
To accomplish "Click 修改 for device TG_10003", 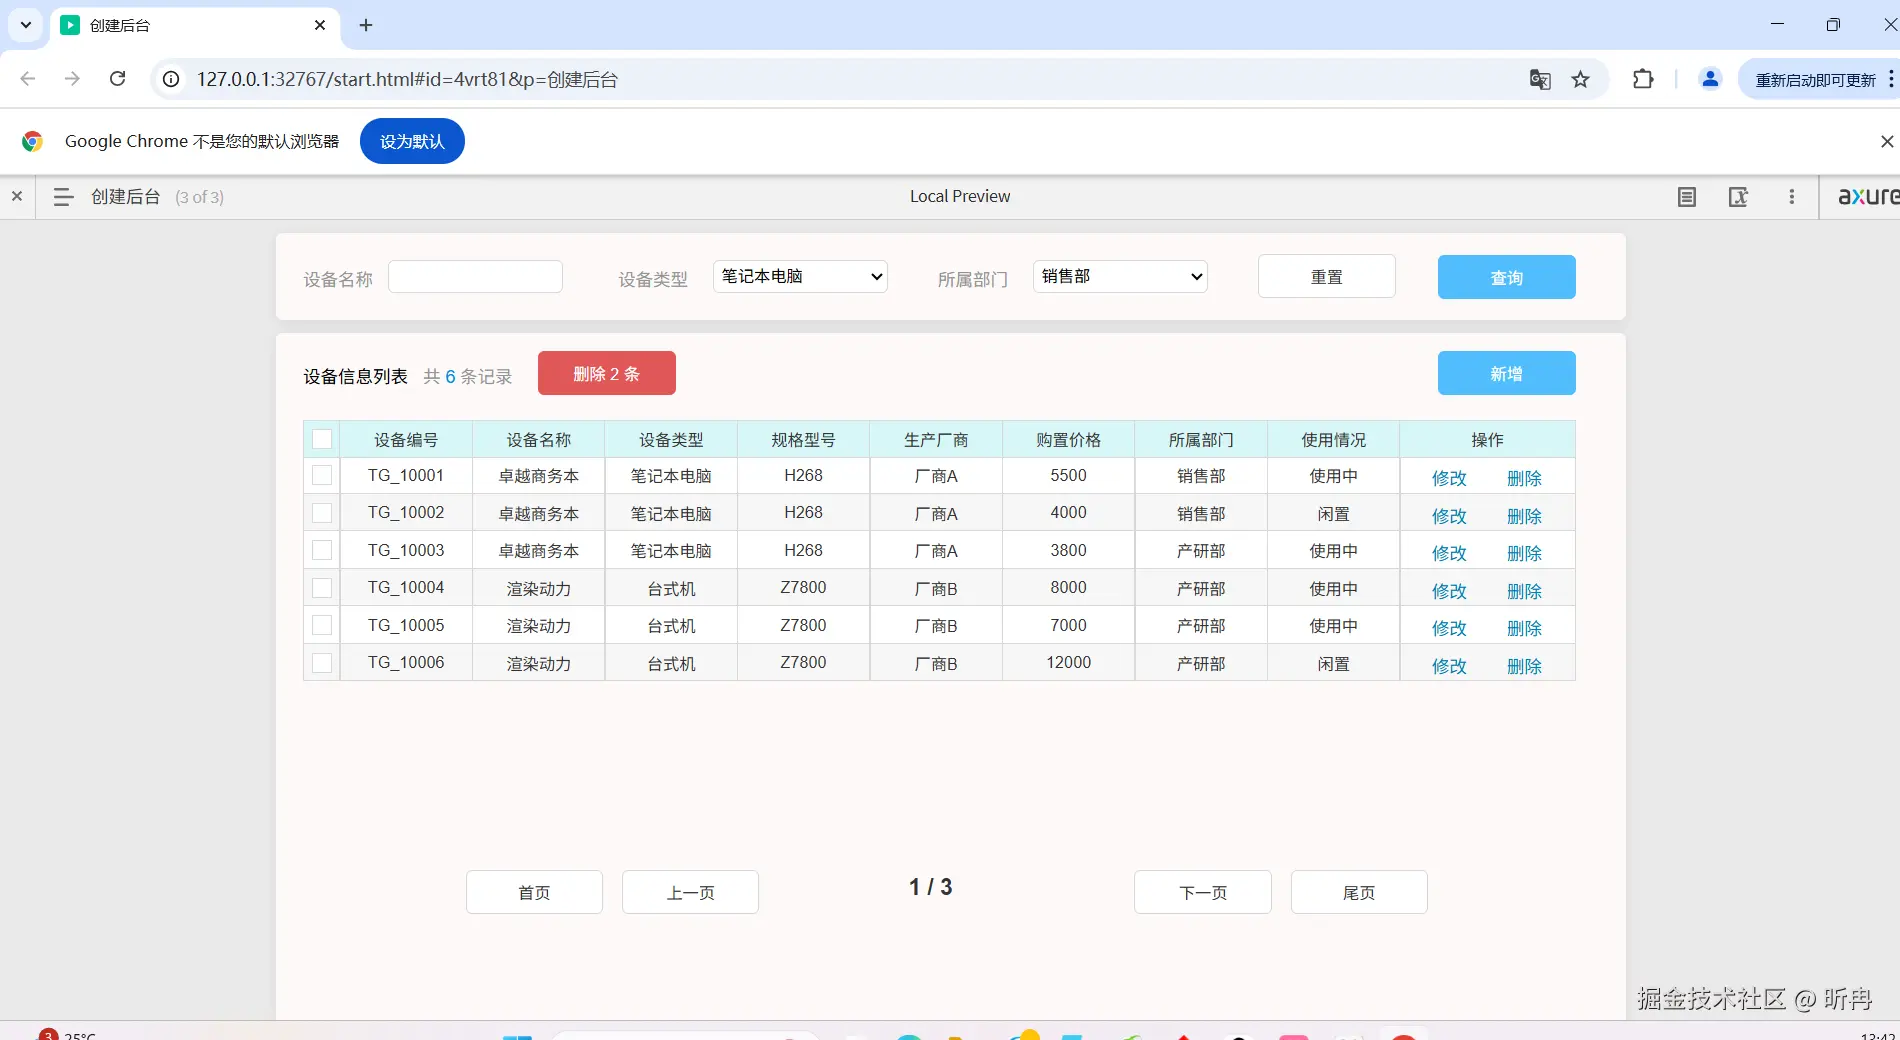I will point(1449,553).
